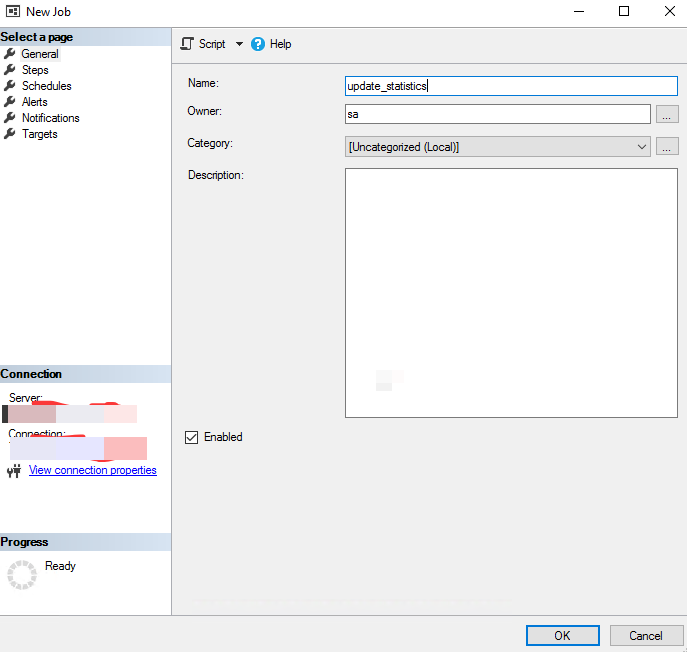Screen dimensions: 687x652
Task: Open the Steps page
Action: point(35,70)
